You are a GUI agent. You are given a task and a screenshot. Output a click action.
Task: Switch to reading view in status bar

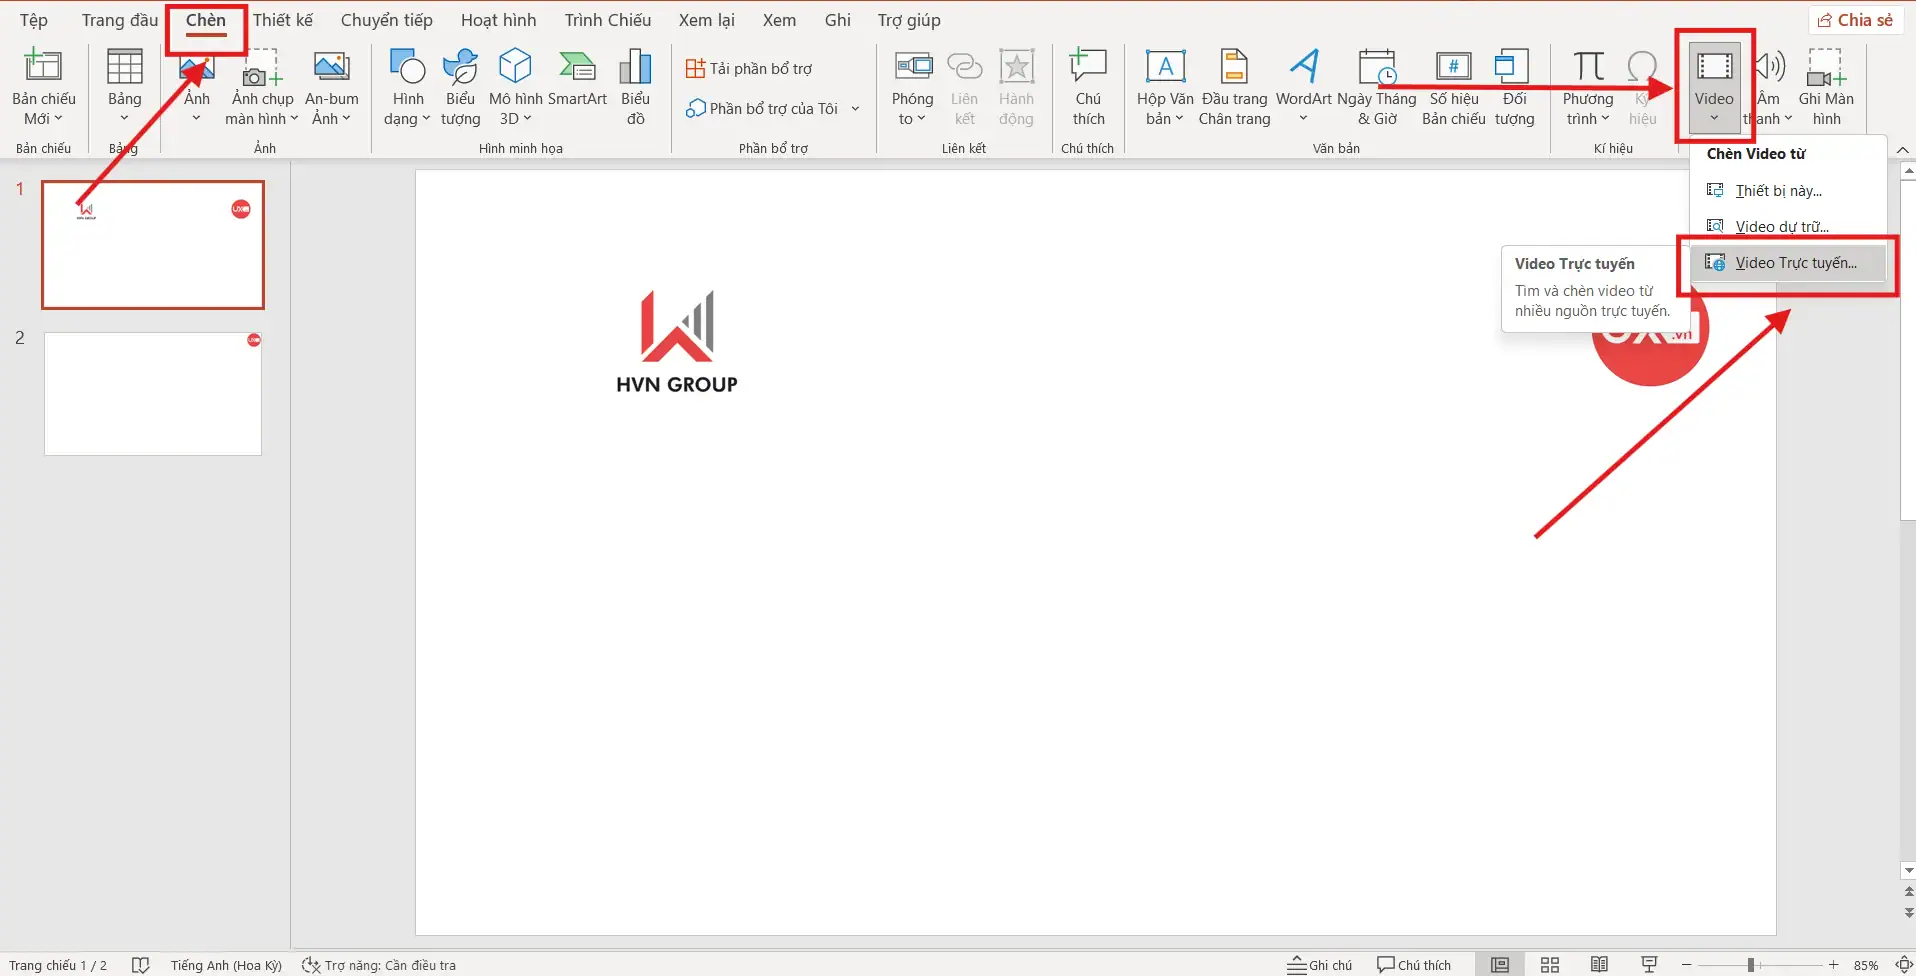tap(1599, 965)
